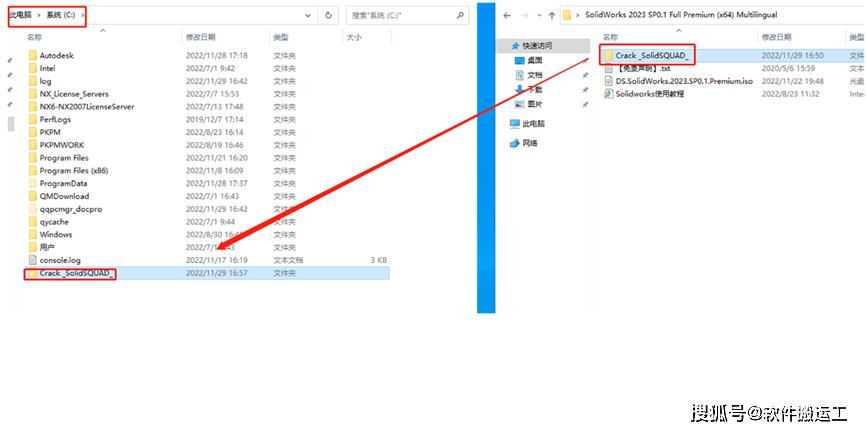The height and width of the screenshot is (432, 866).
Task: Click 文本文档 type of console.log
Action: click(288, 260)
